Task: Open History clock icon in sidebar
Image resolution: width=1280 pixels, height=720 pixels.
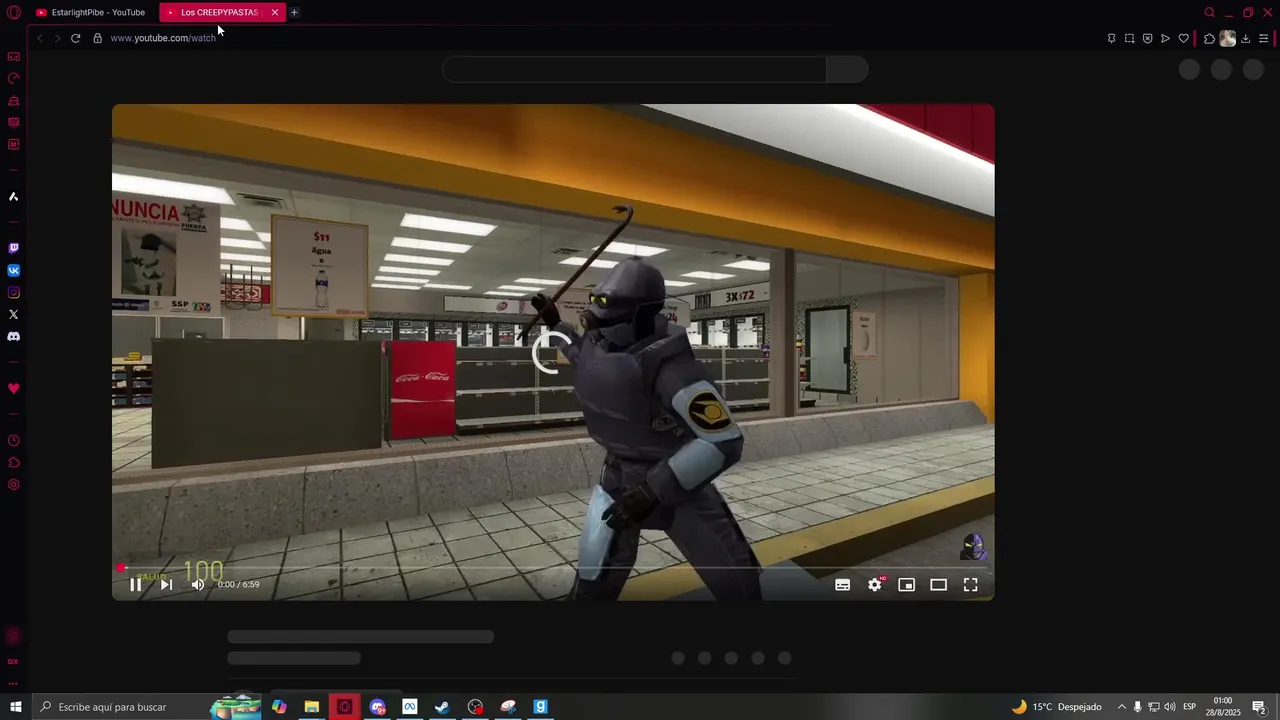Action: pyautogui.click(x=13, y=440)
